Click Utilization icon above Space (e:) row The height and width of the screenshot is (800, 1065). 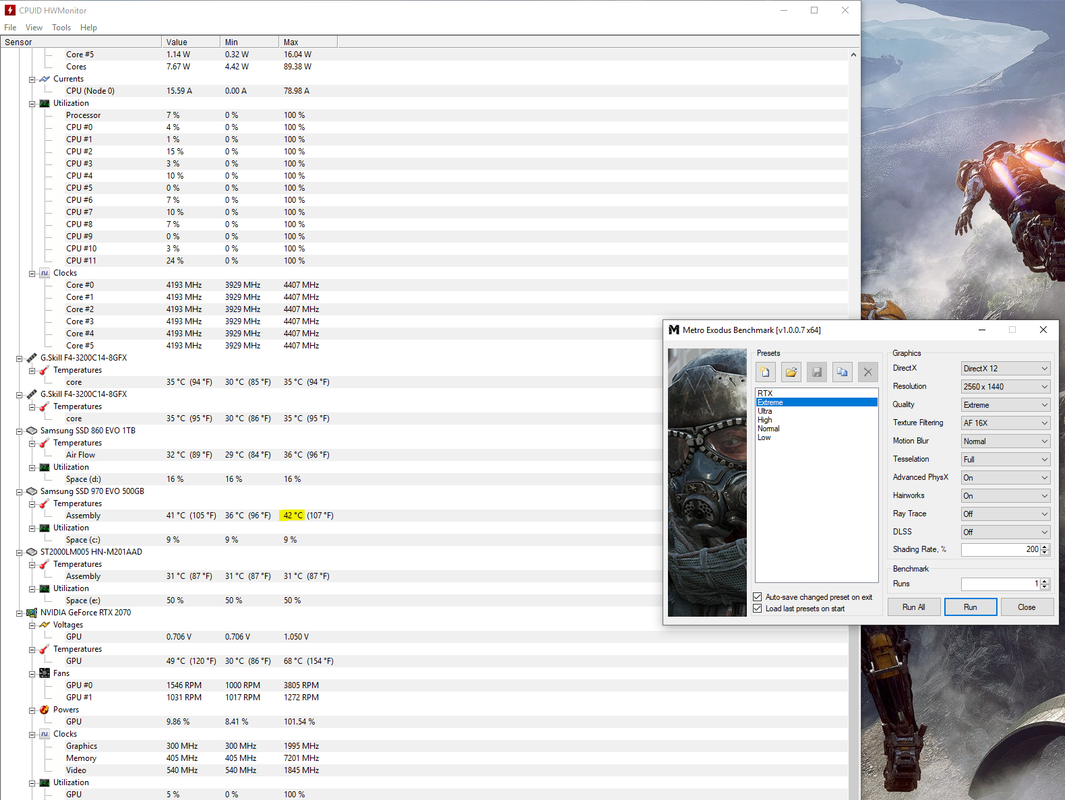coord(44,588)
